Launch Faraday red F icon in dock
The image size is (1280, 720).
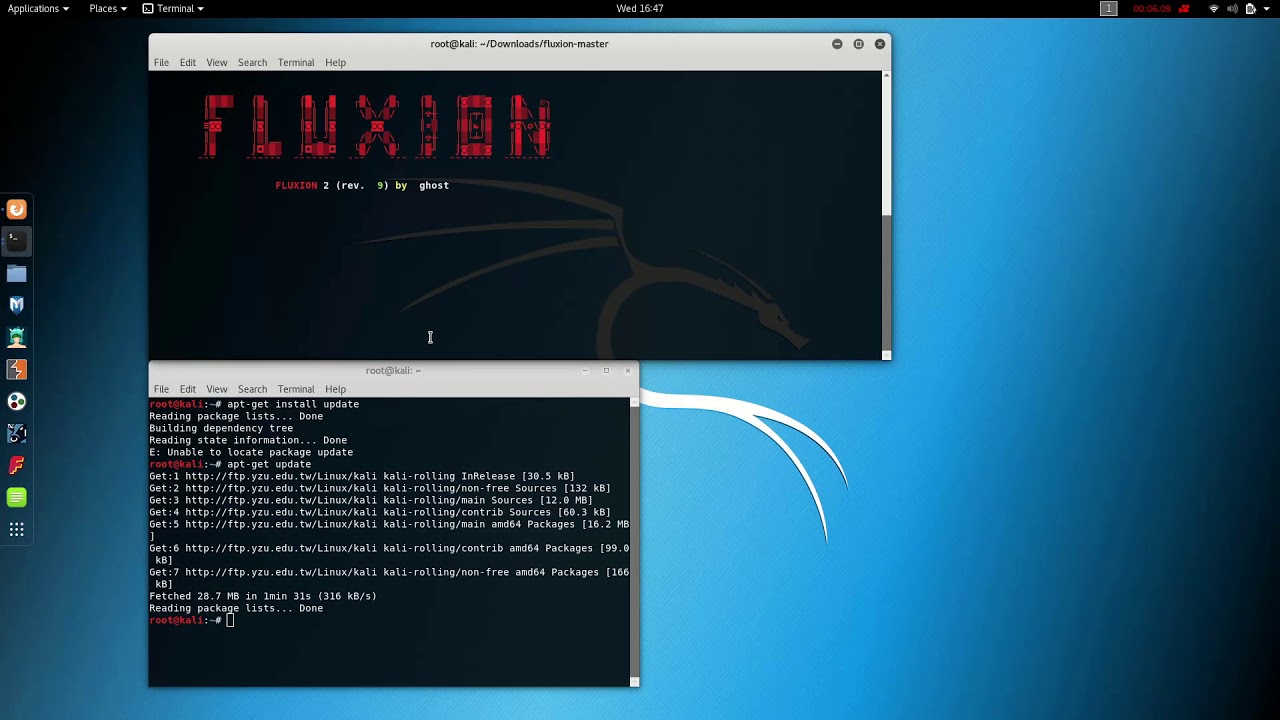pyautogui.click(x=16, y=465)
